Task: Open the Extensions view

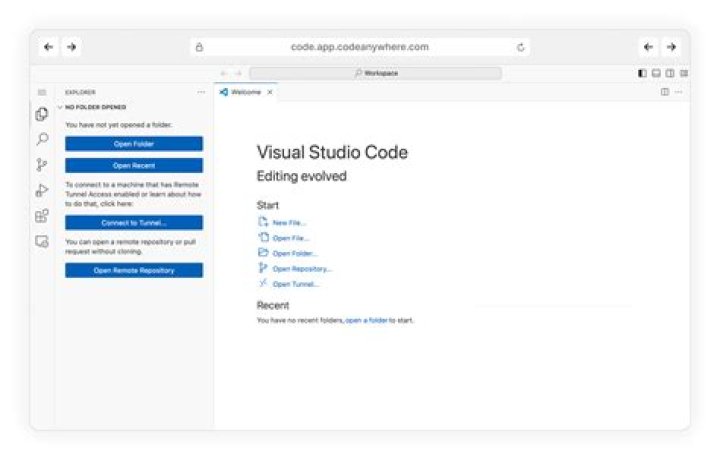Action: click(x=42, y=215)
